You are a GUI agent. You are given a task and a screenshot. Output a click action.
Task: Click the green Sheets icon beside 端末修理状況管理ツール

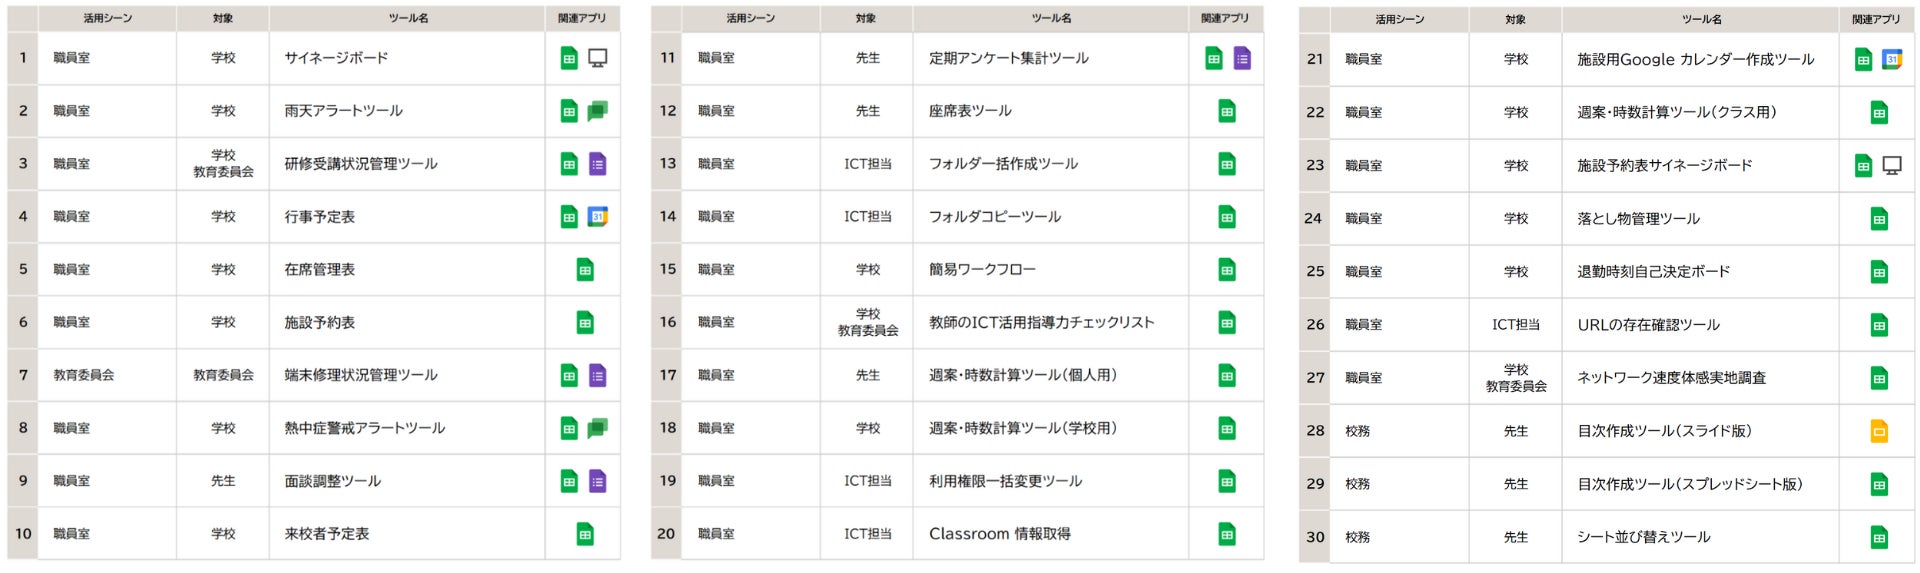569,375
